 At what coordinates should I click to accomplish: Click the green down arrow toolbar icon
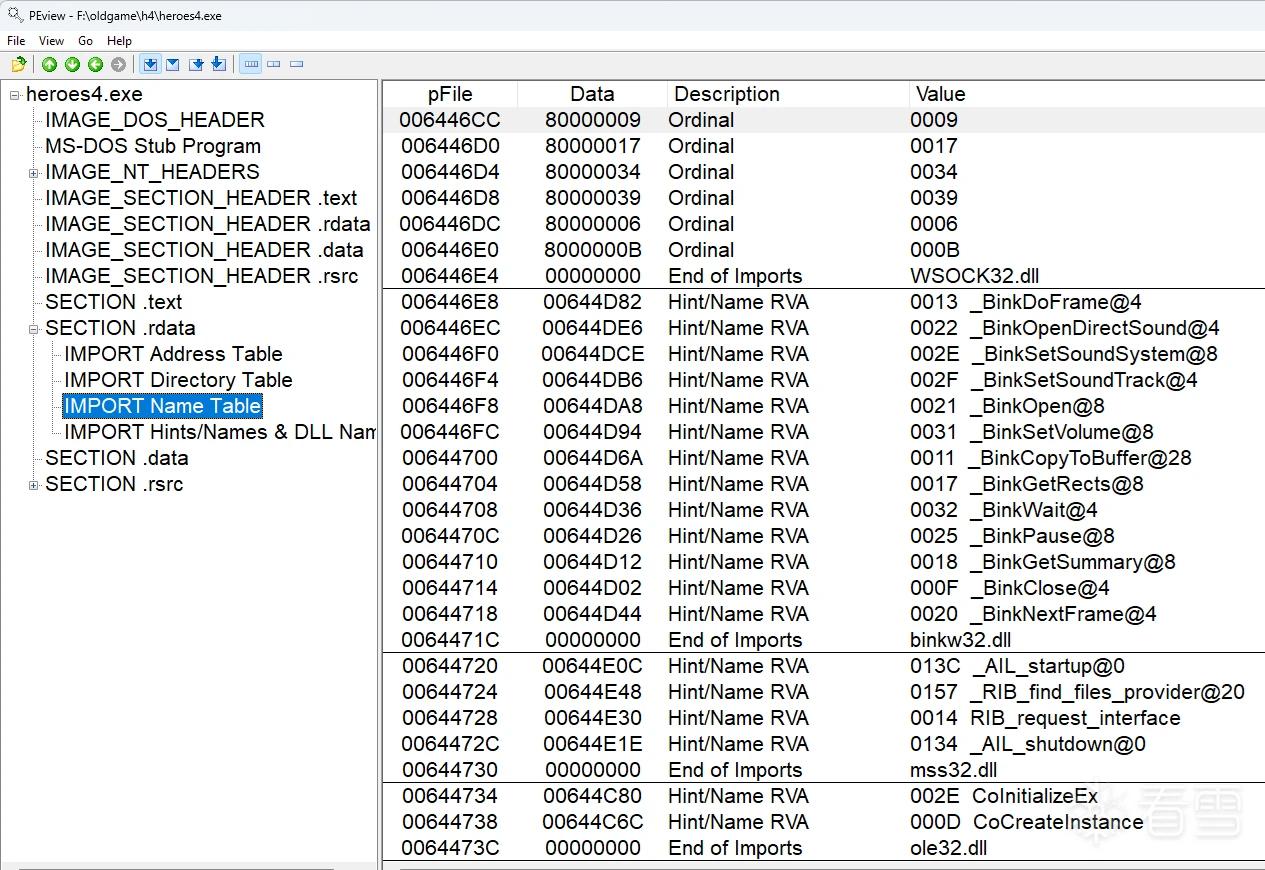coord(72,65)
